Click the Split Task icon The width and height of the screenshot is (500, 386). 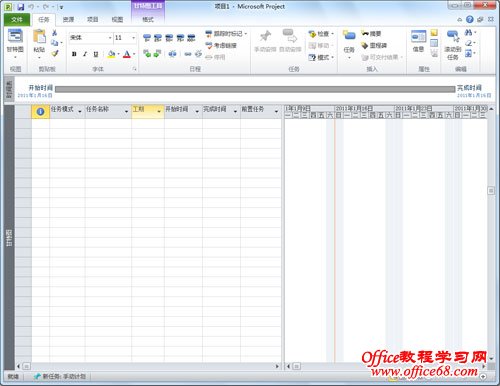pos(172,53)
